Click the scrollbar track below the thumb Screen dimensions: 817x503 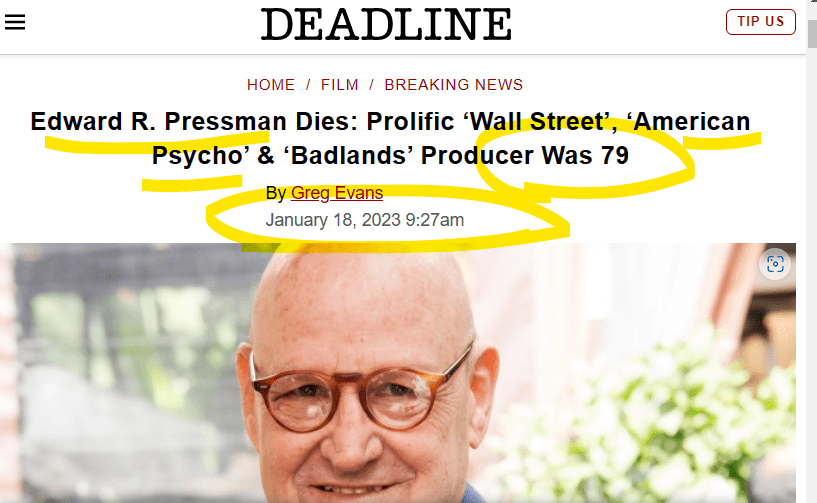[811, 300]
